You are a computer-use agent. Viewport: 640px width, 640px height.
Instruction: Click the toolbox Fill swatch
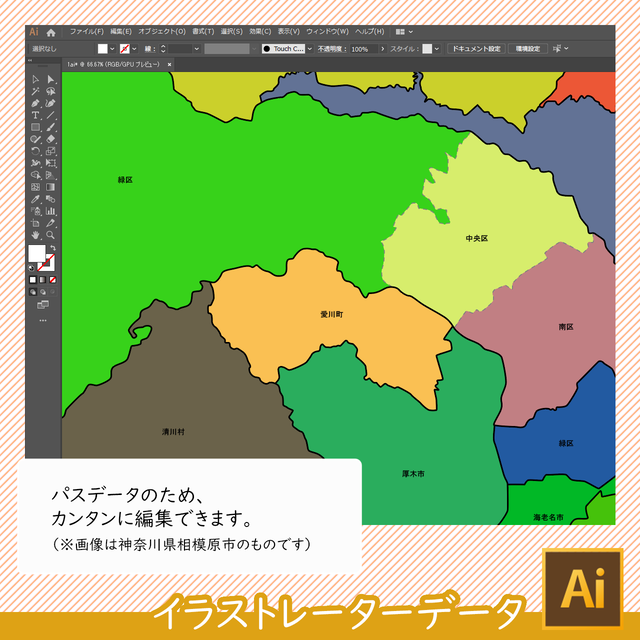(37, 253)
